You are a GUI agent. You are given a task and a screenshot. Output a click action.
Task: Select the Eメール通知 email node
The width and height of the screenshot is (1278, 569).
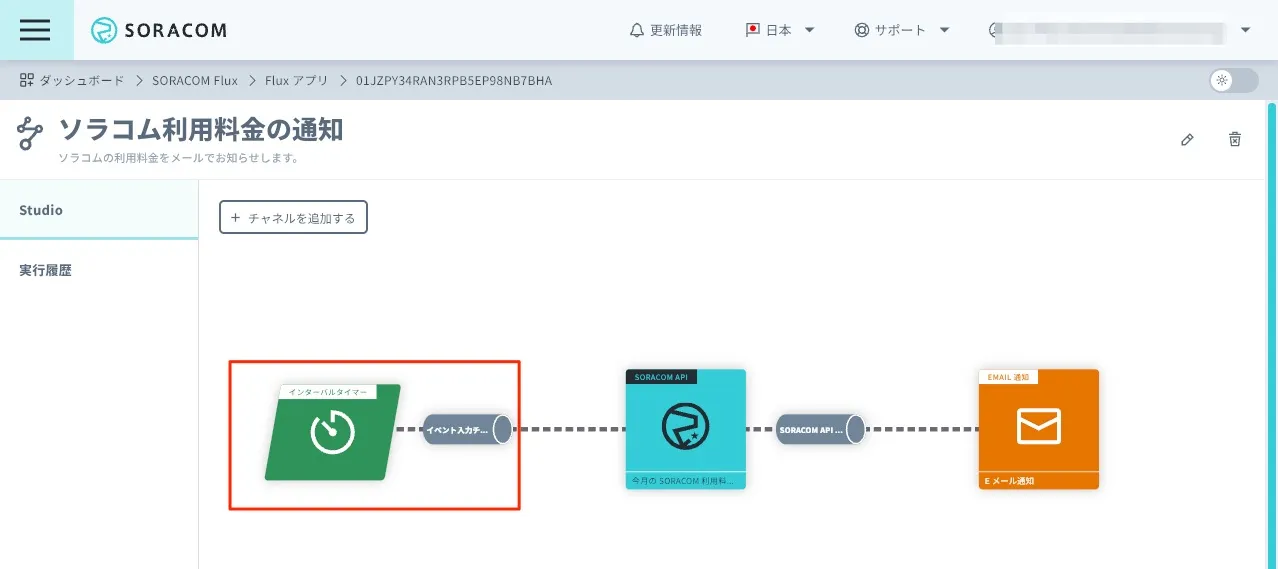point(1039,429)
